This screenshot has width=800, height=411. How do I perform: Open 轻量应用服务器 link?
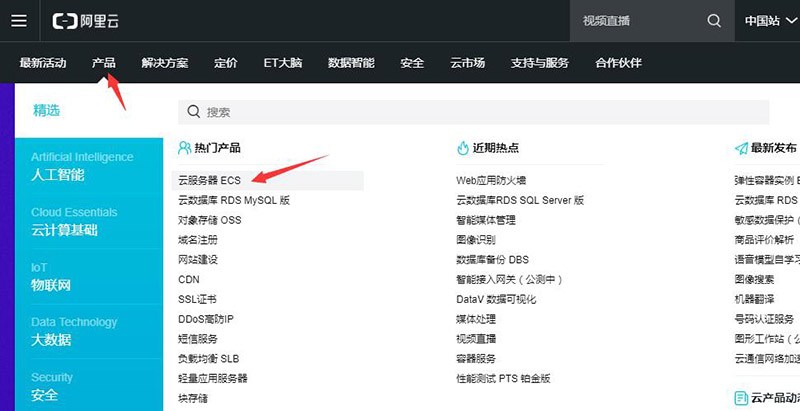click(x=213, y=378)
